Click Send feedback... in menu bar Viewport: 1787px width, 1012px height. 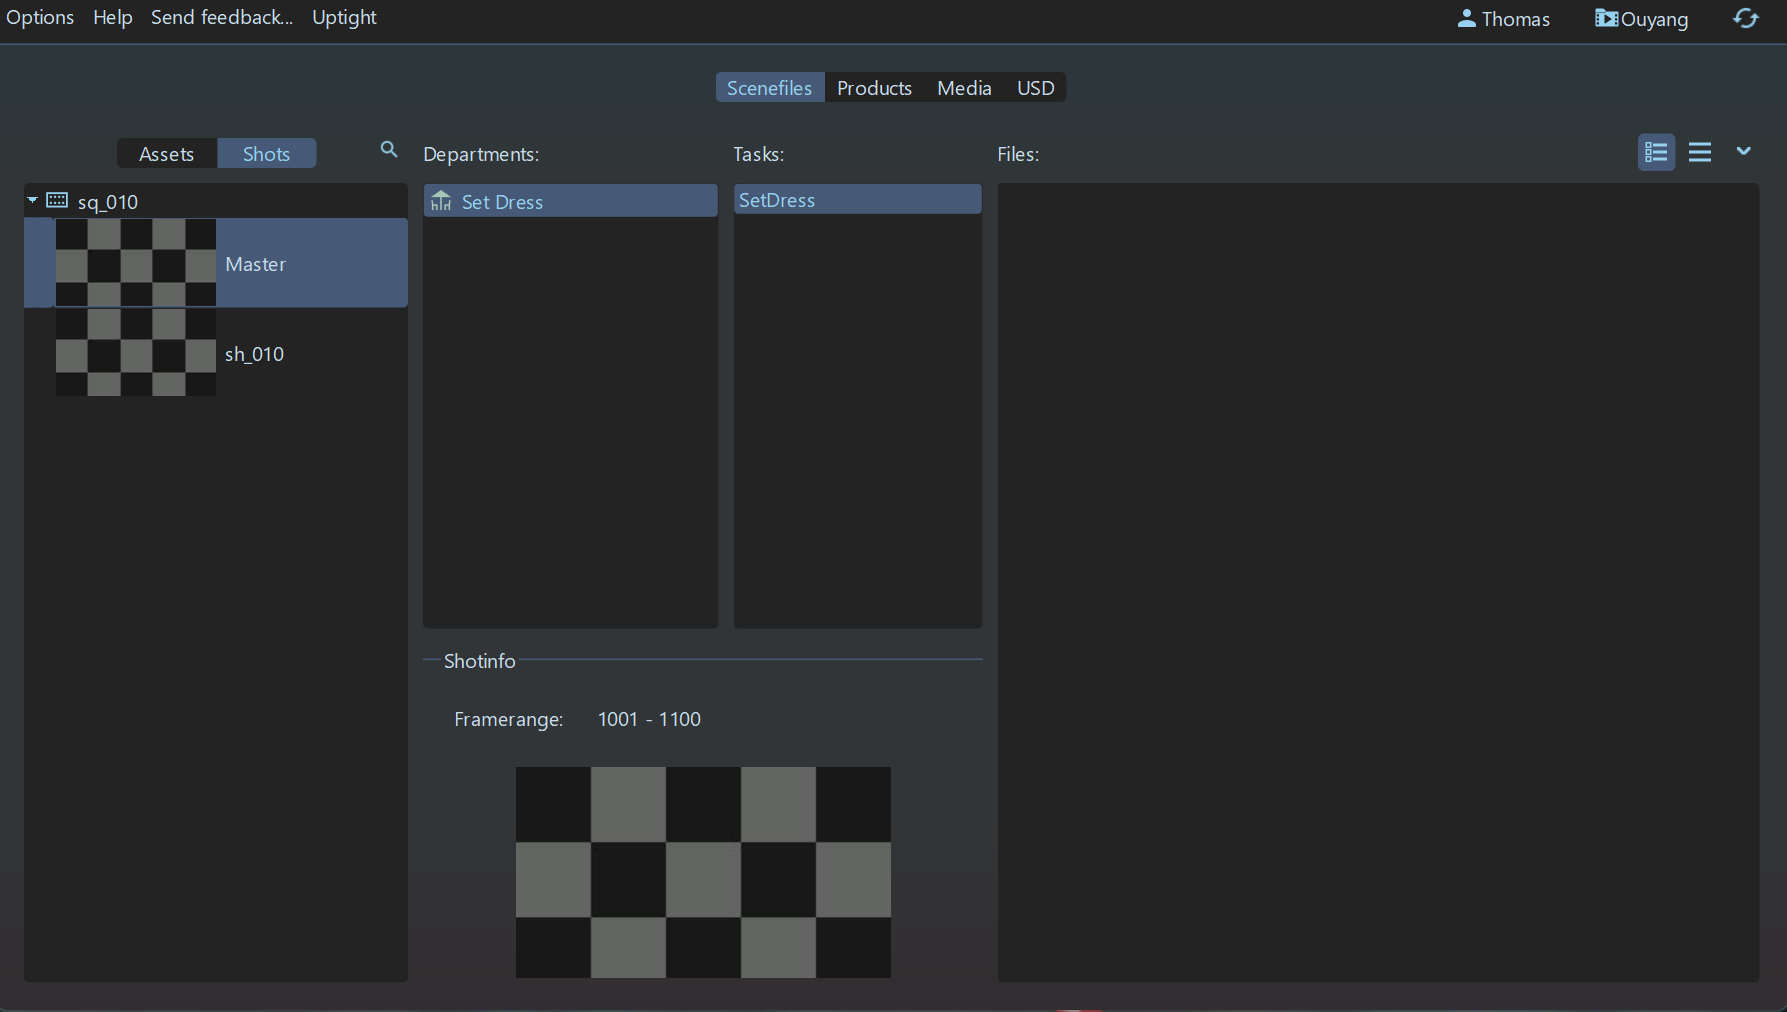(x=221, y=18)
